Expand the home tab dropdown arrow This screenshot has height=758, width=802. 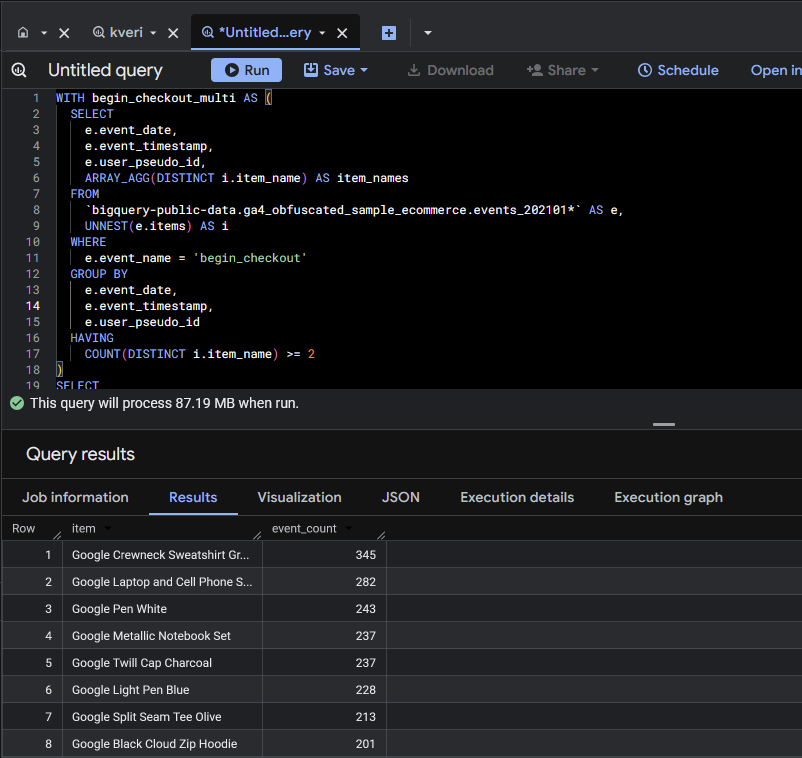click(44, 33)
